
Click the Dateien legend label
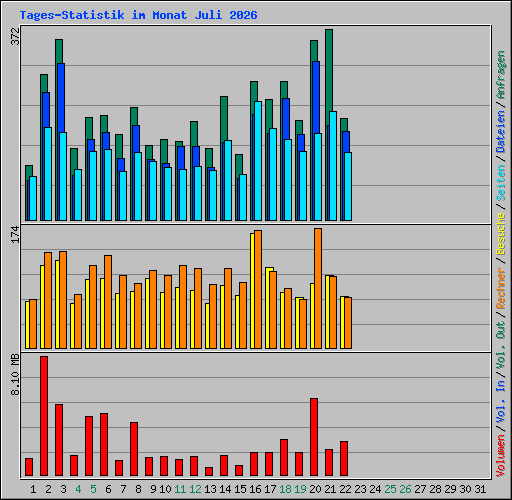501,132
